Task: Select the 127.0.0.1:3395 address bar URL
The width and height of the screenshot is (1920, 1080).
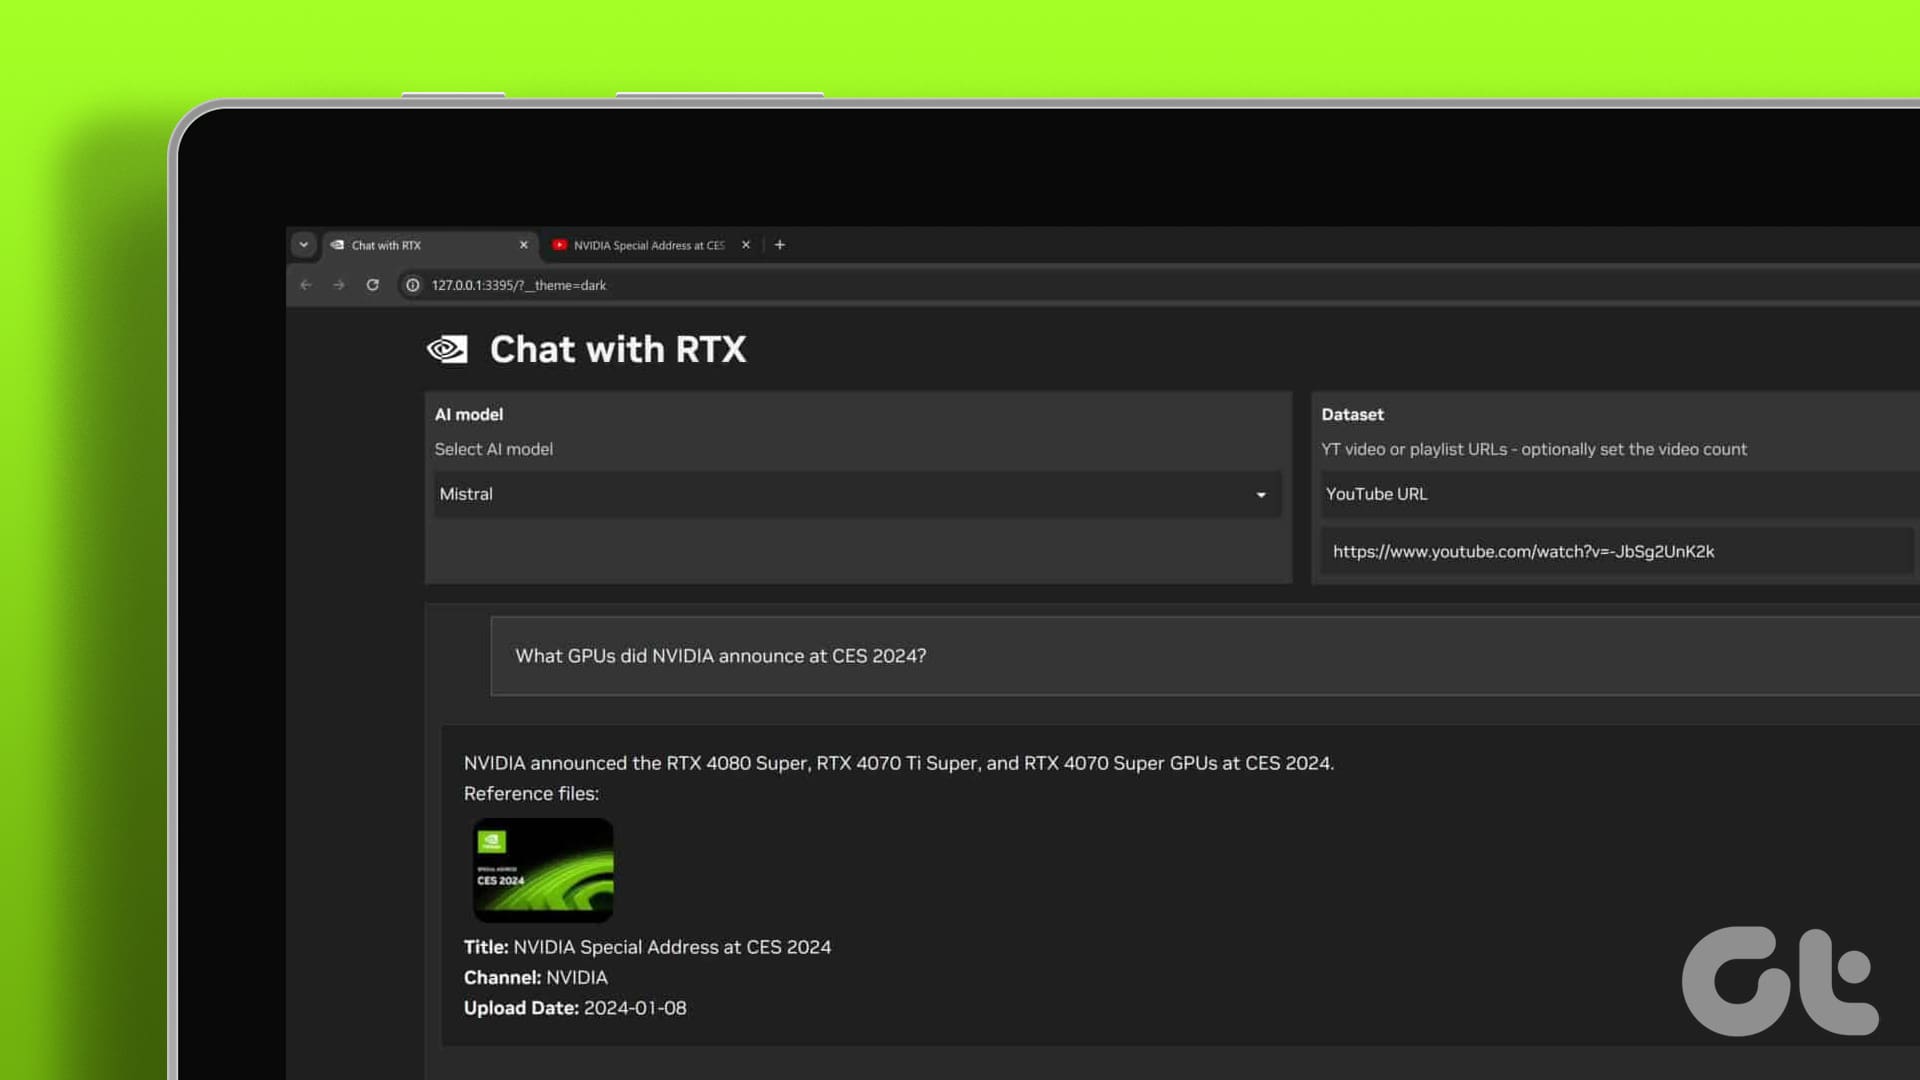Action: coord(519,285)
